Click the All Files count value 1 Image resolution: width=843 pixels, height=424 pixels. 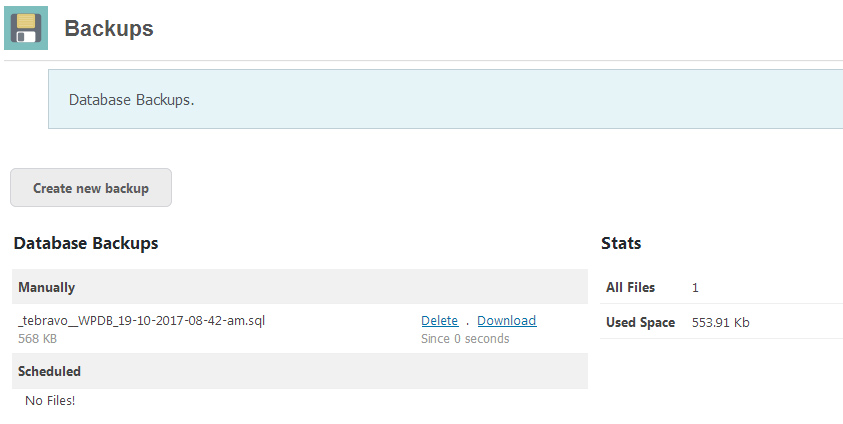pyautogui.click(x=695, y=288)
